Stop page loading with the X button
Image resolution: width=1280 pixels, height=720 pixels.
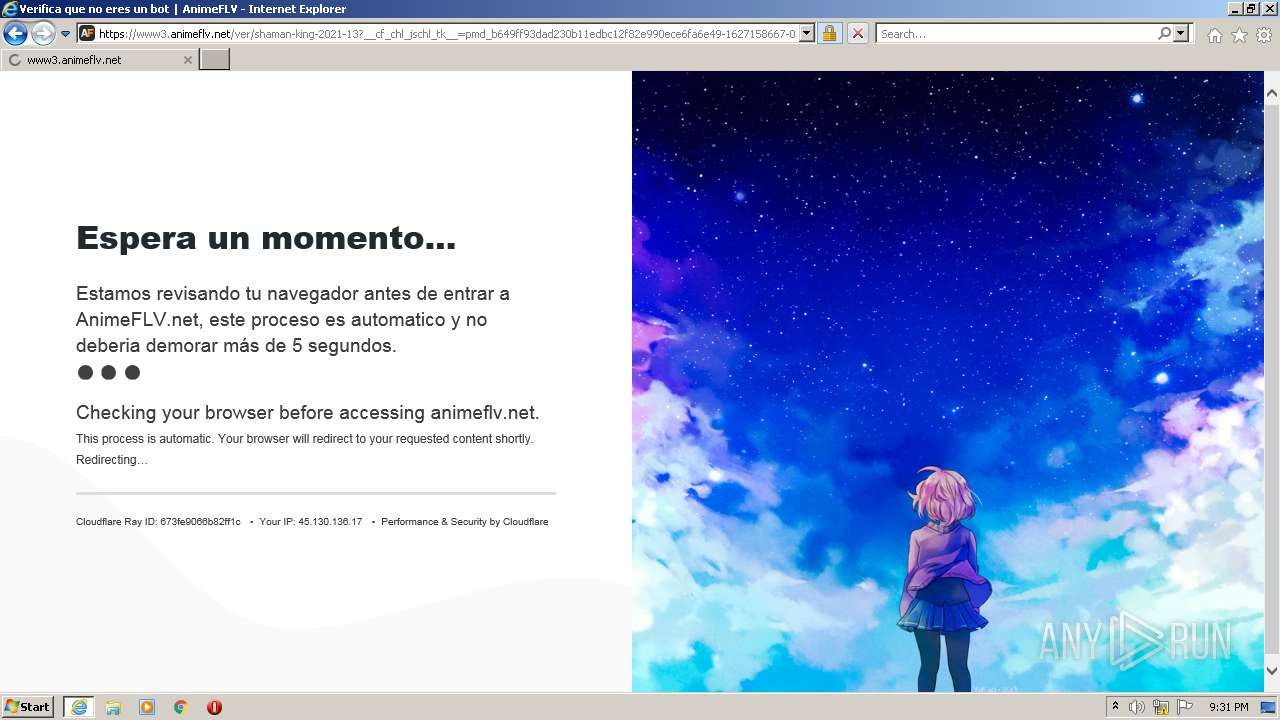(x=858, y=33)
